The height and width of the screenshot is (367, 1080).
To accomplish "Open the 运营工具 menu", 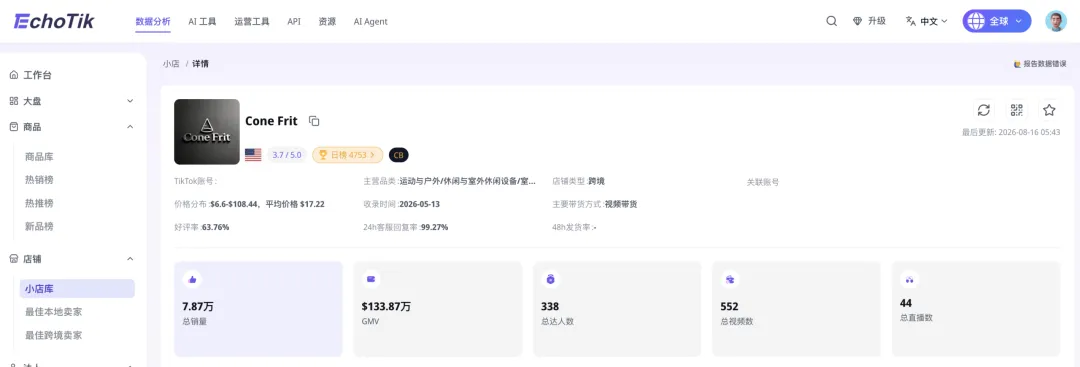I will point(252,21).
